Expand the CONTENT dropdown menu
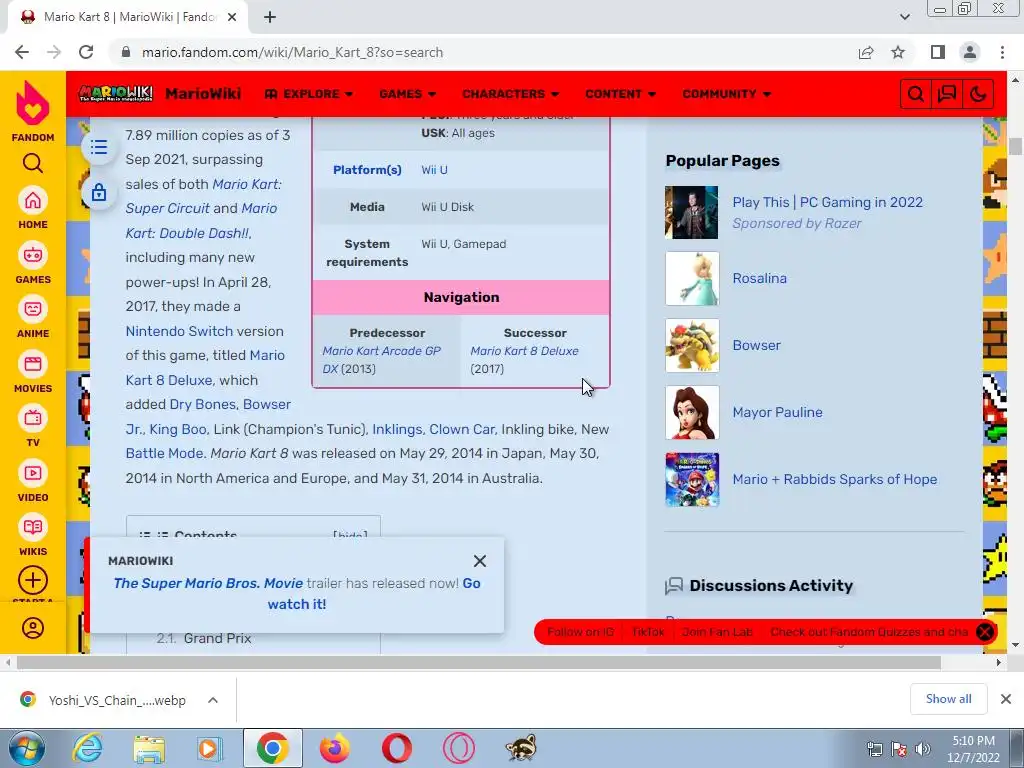Viewport: 1024px width, 768px height. click(620, 94)
